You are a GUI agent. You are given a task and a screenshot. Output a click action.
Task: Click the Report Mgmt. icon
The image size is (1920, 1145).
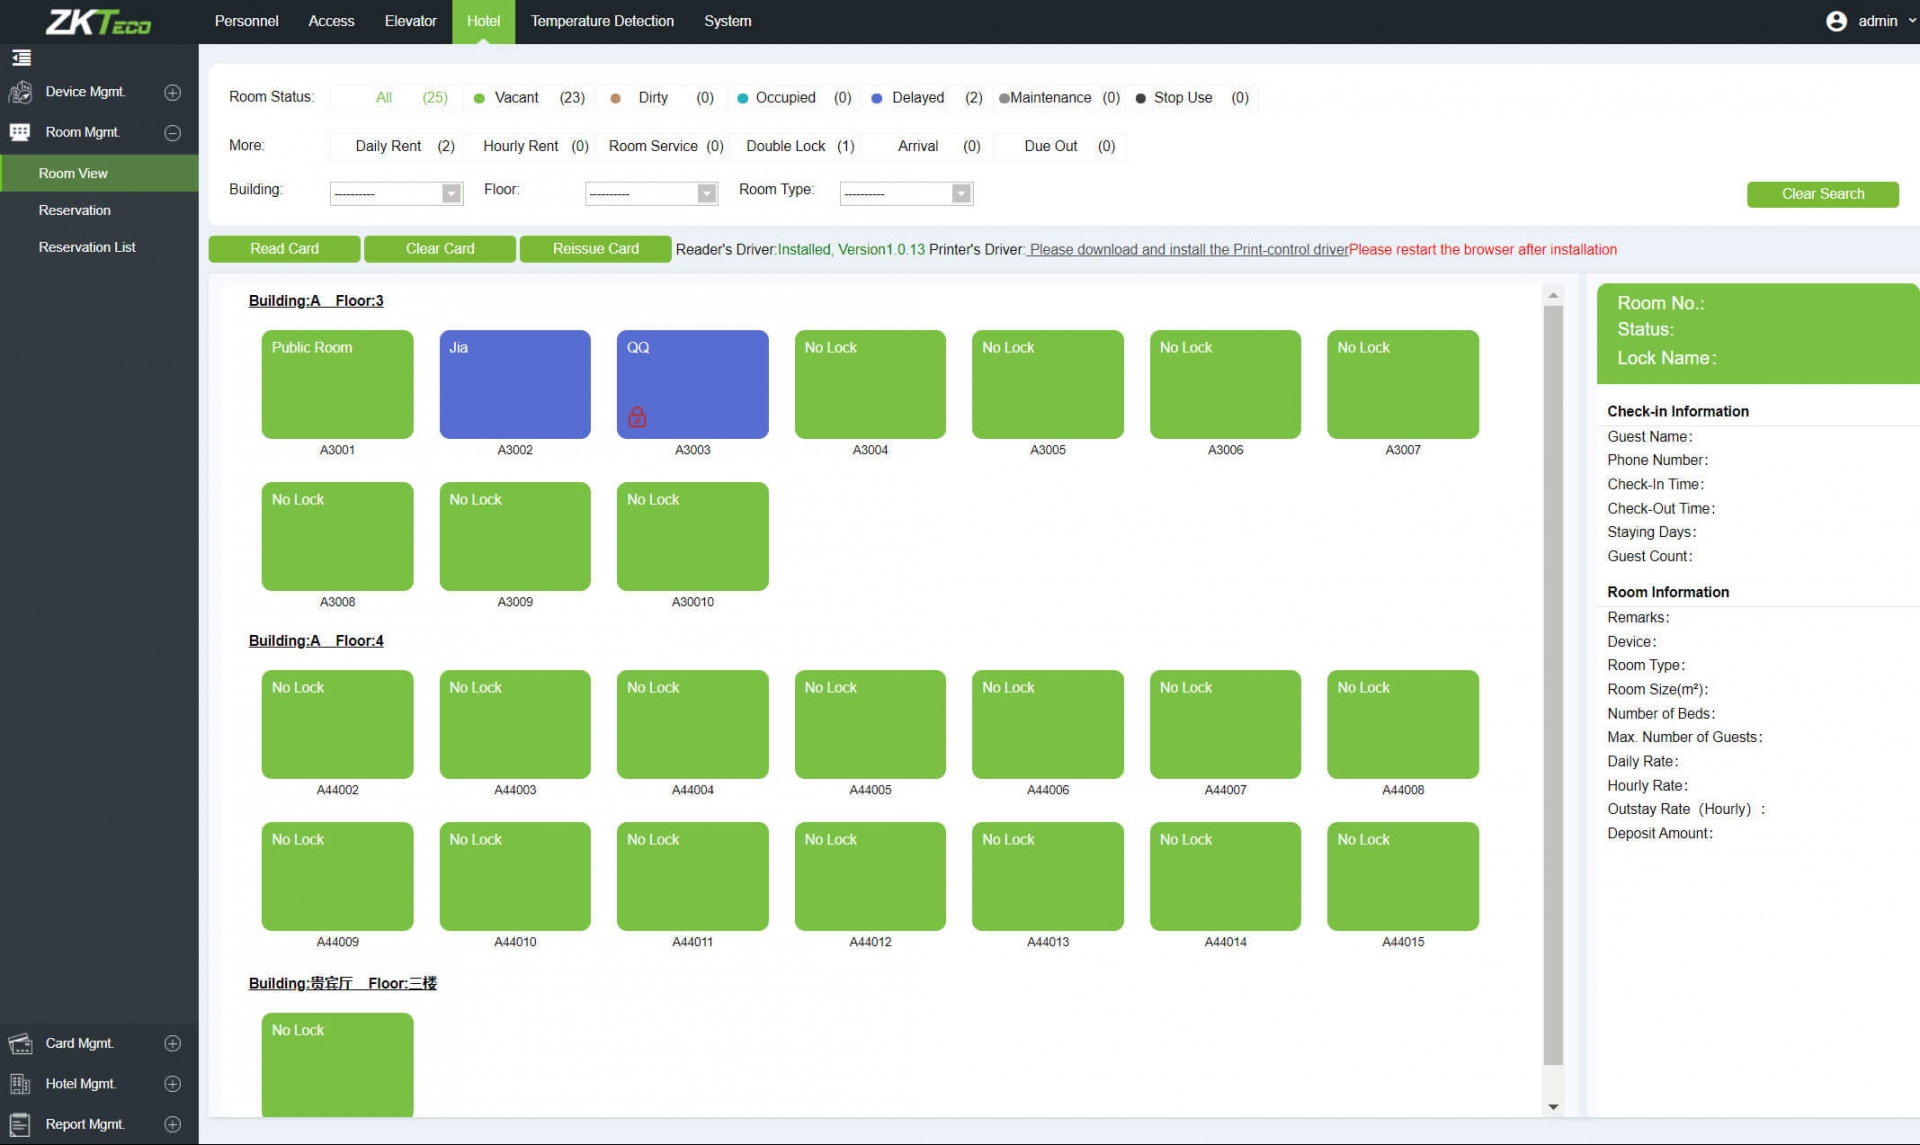[20, 1124]
